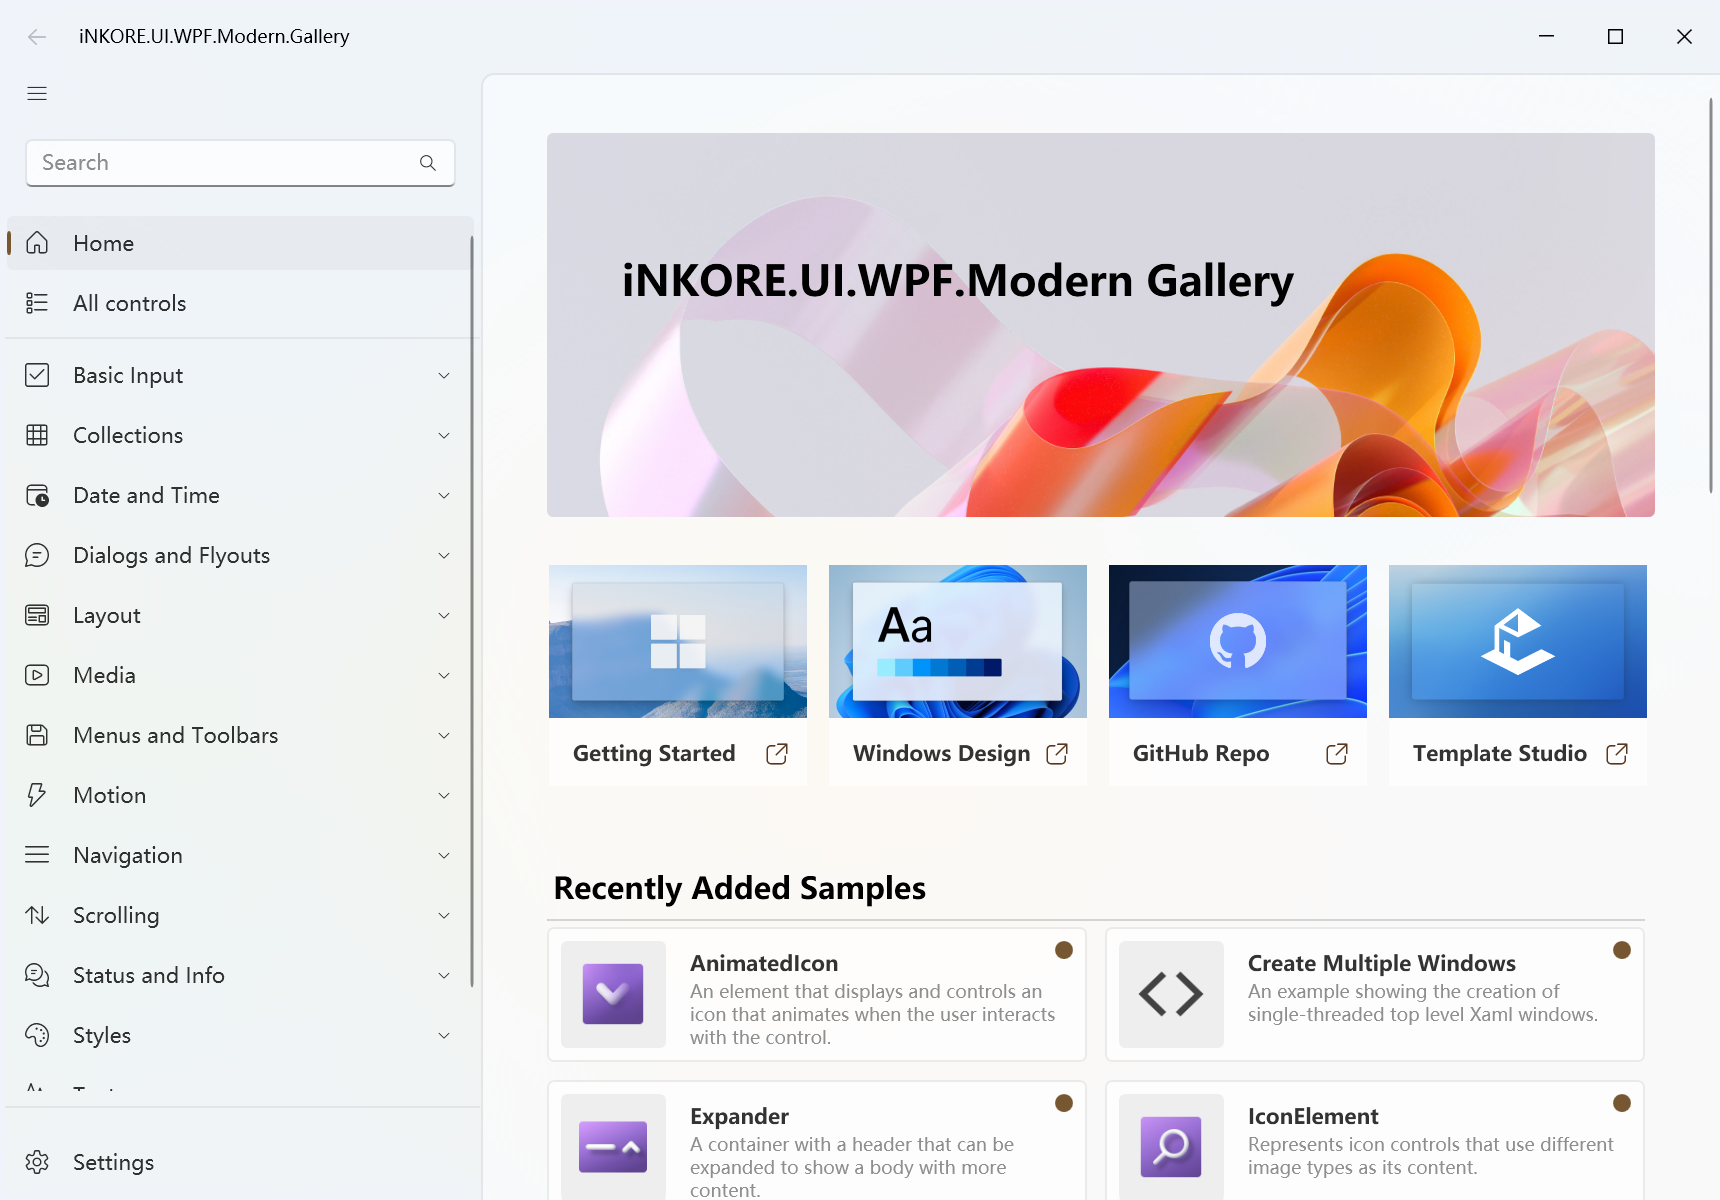This screenshot has height=1200, width=1720.
Task: Click external link icon on Template Studio
Action: [x=1617, y=754]
